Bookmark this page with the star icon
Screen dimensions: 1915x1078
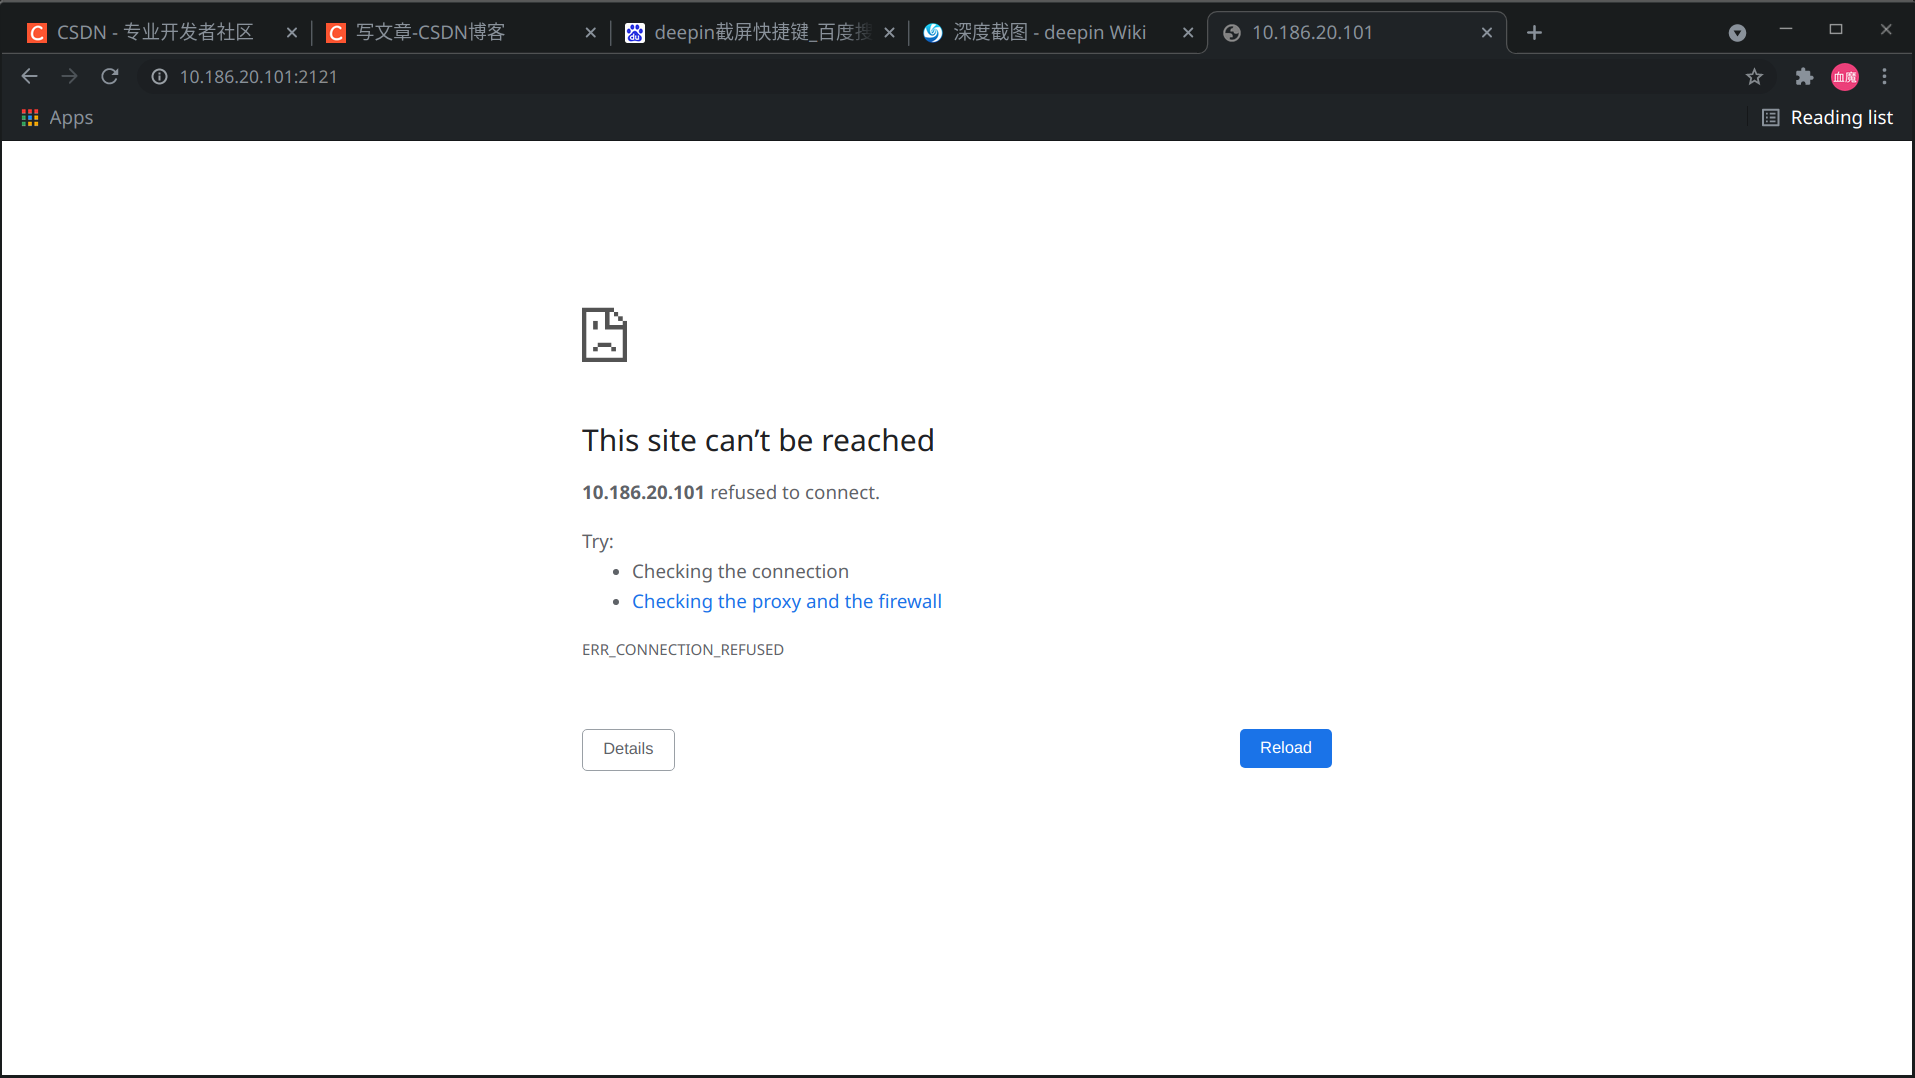[1754, 76]
